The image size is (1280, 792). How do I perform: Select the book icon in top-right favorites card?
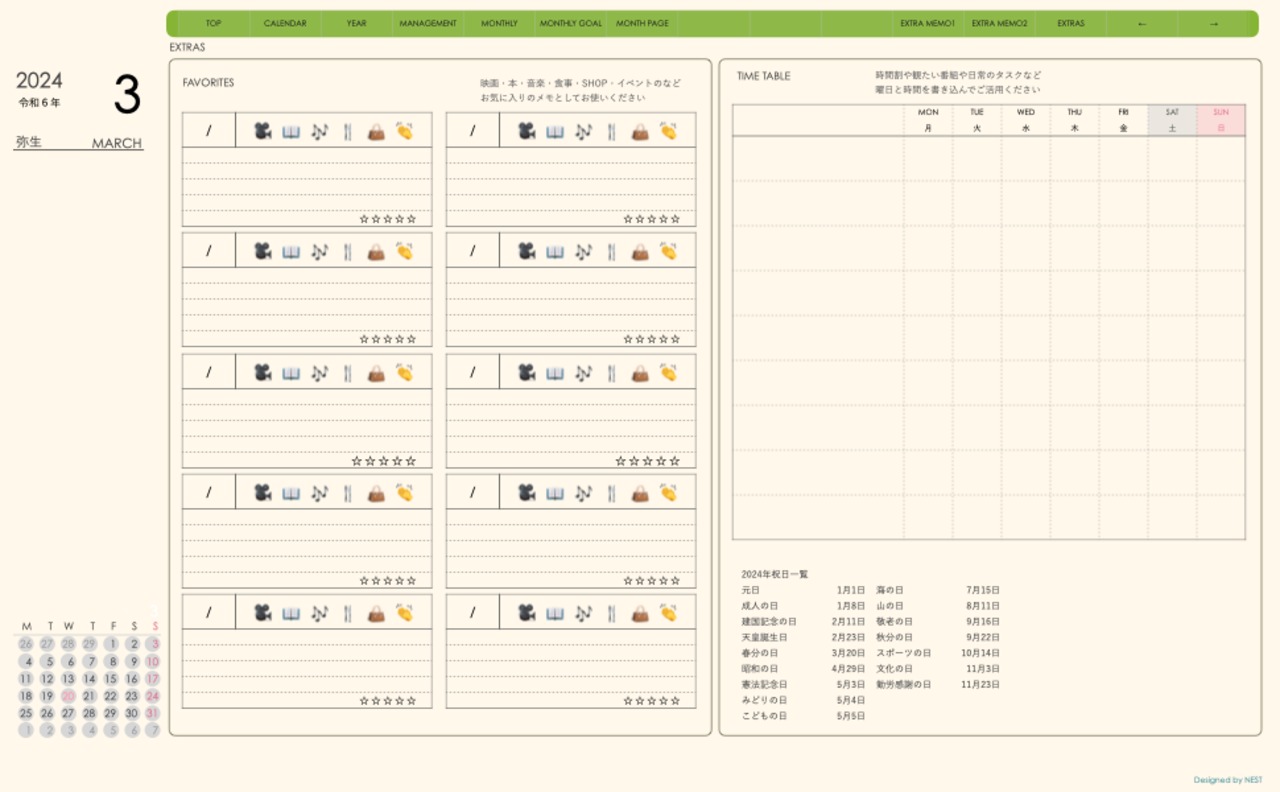tap(555, 131)
